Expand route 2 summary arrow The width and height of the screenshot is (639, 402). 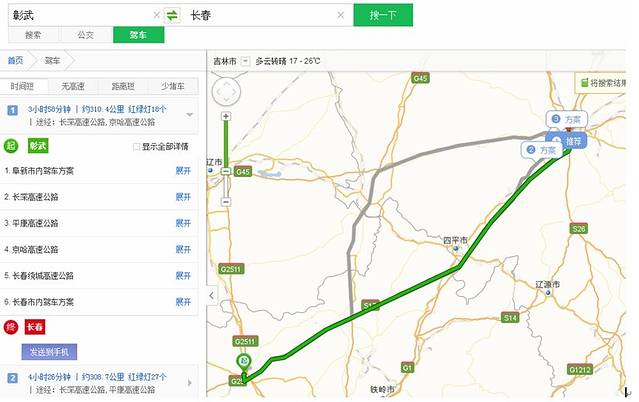(189, 383)
